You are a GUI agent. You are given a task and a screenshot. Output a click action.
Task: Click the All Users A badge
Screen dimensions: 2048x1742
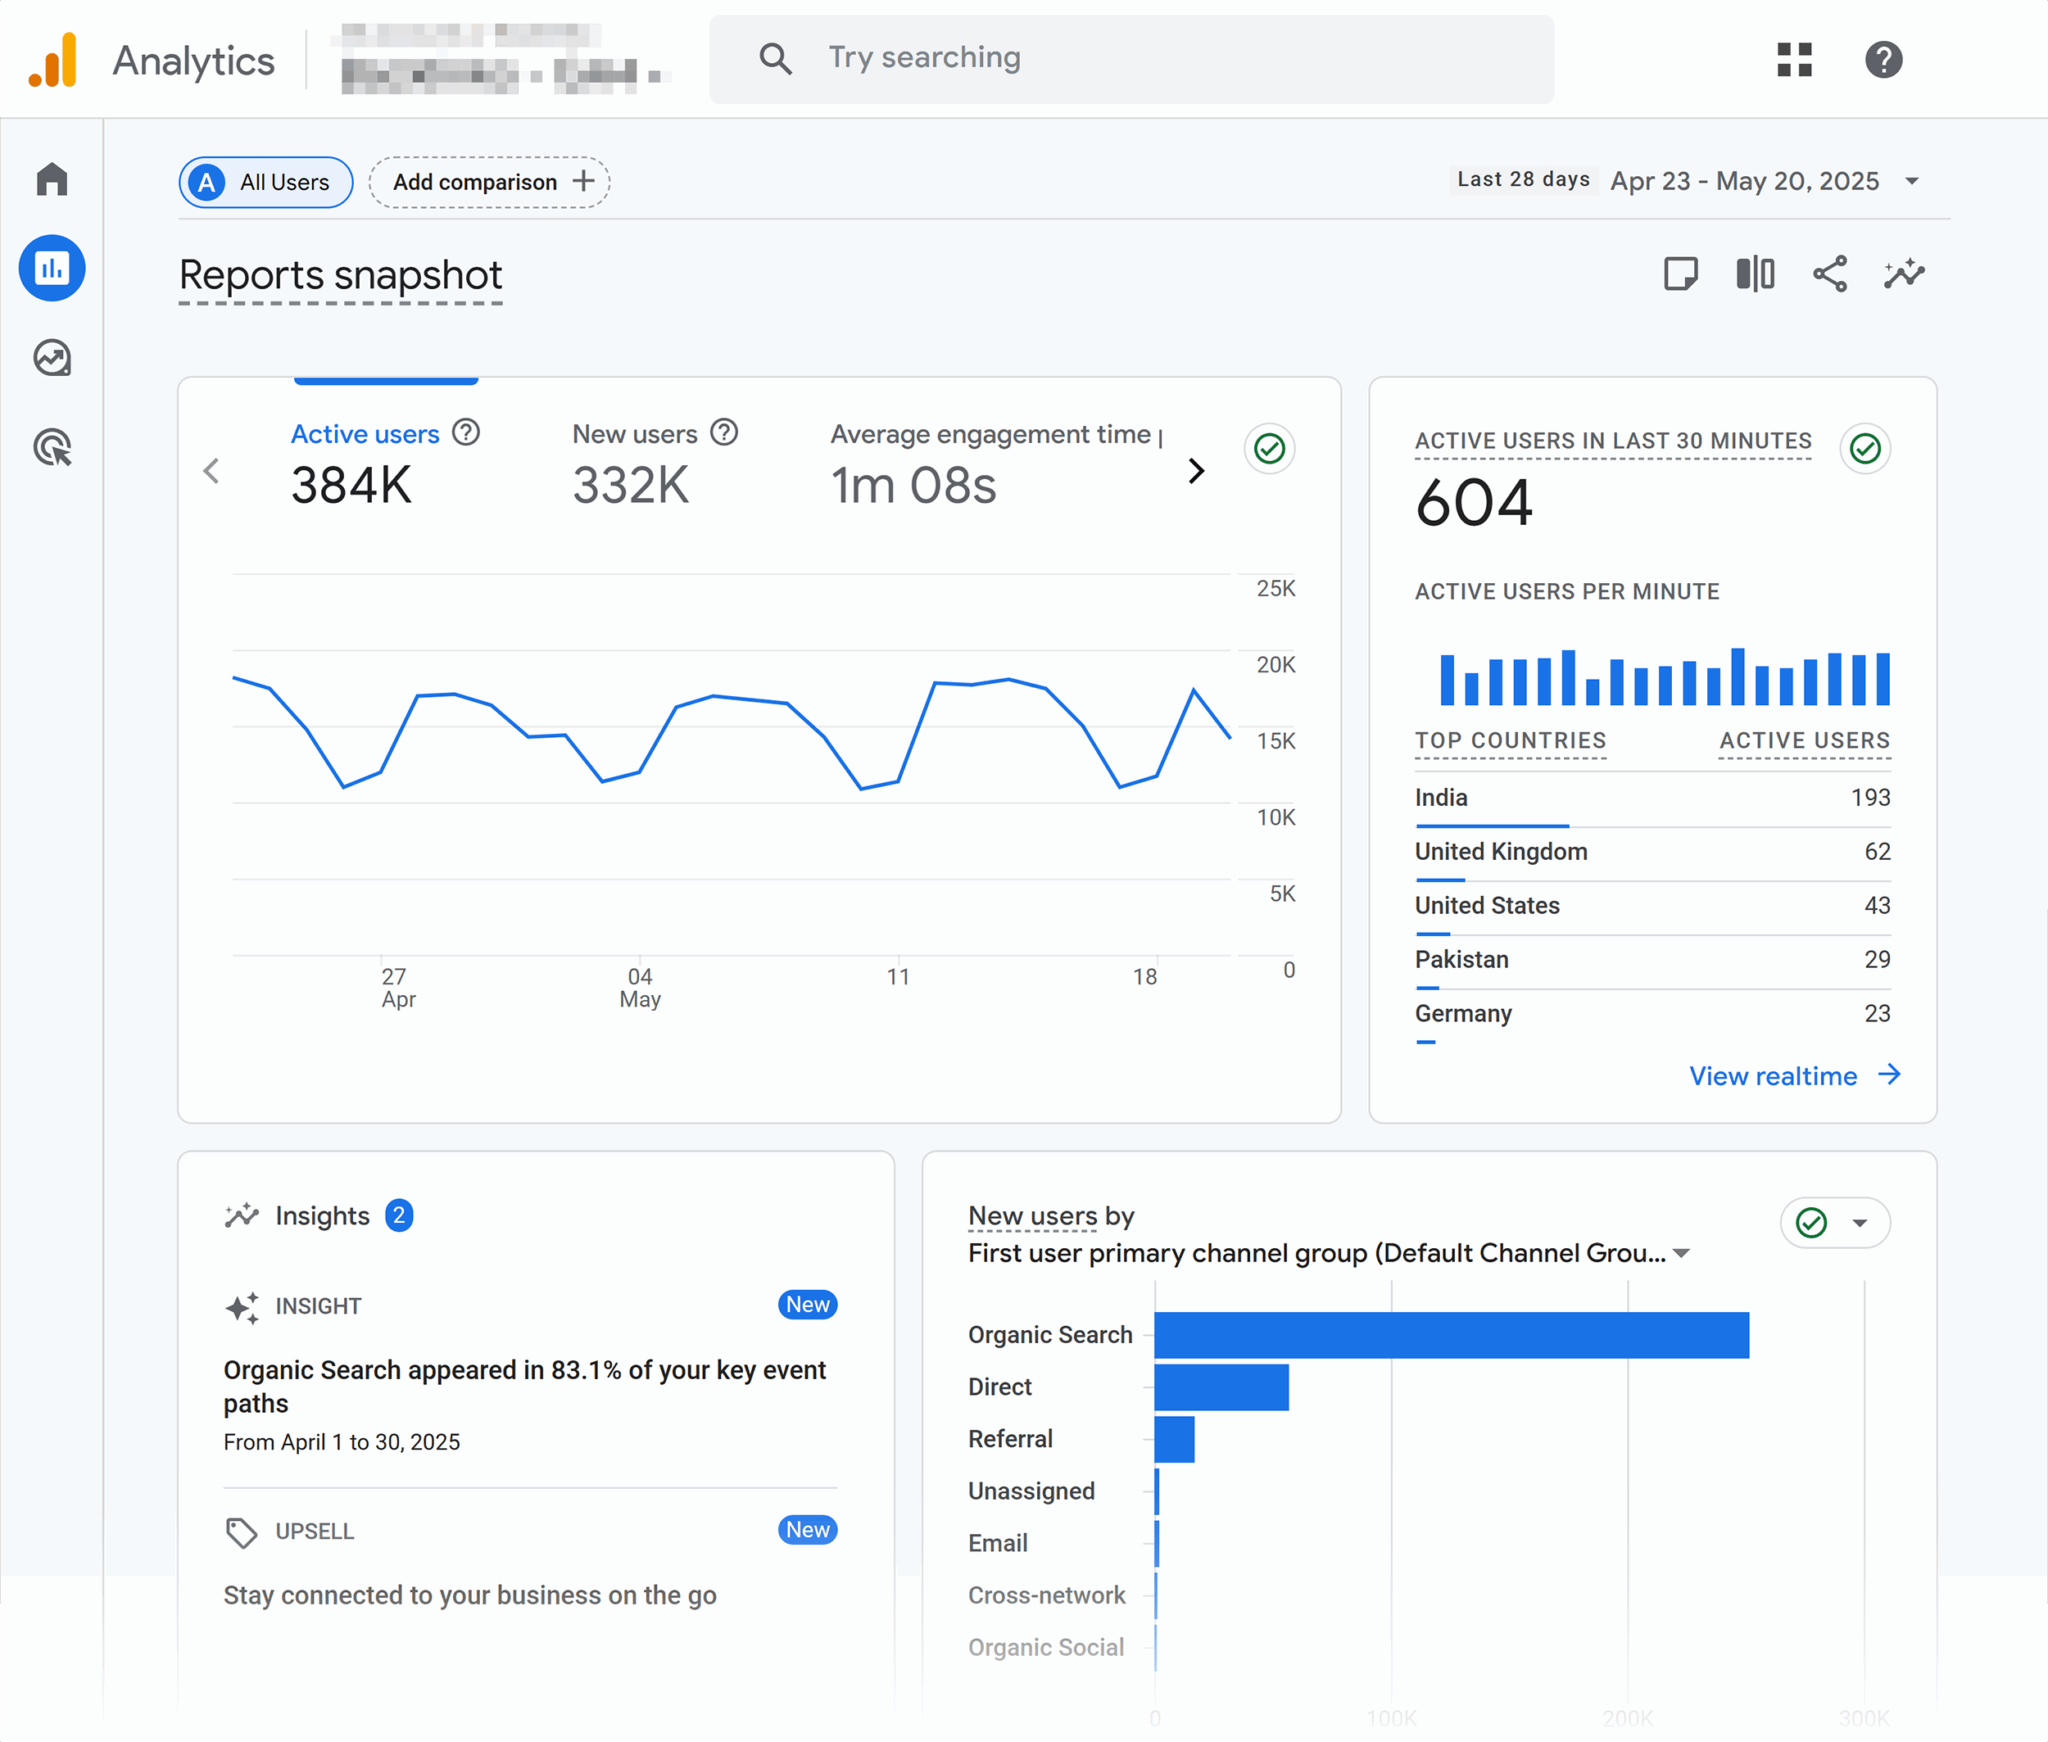coord(207,182)
